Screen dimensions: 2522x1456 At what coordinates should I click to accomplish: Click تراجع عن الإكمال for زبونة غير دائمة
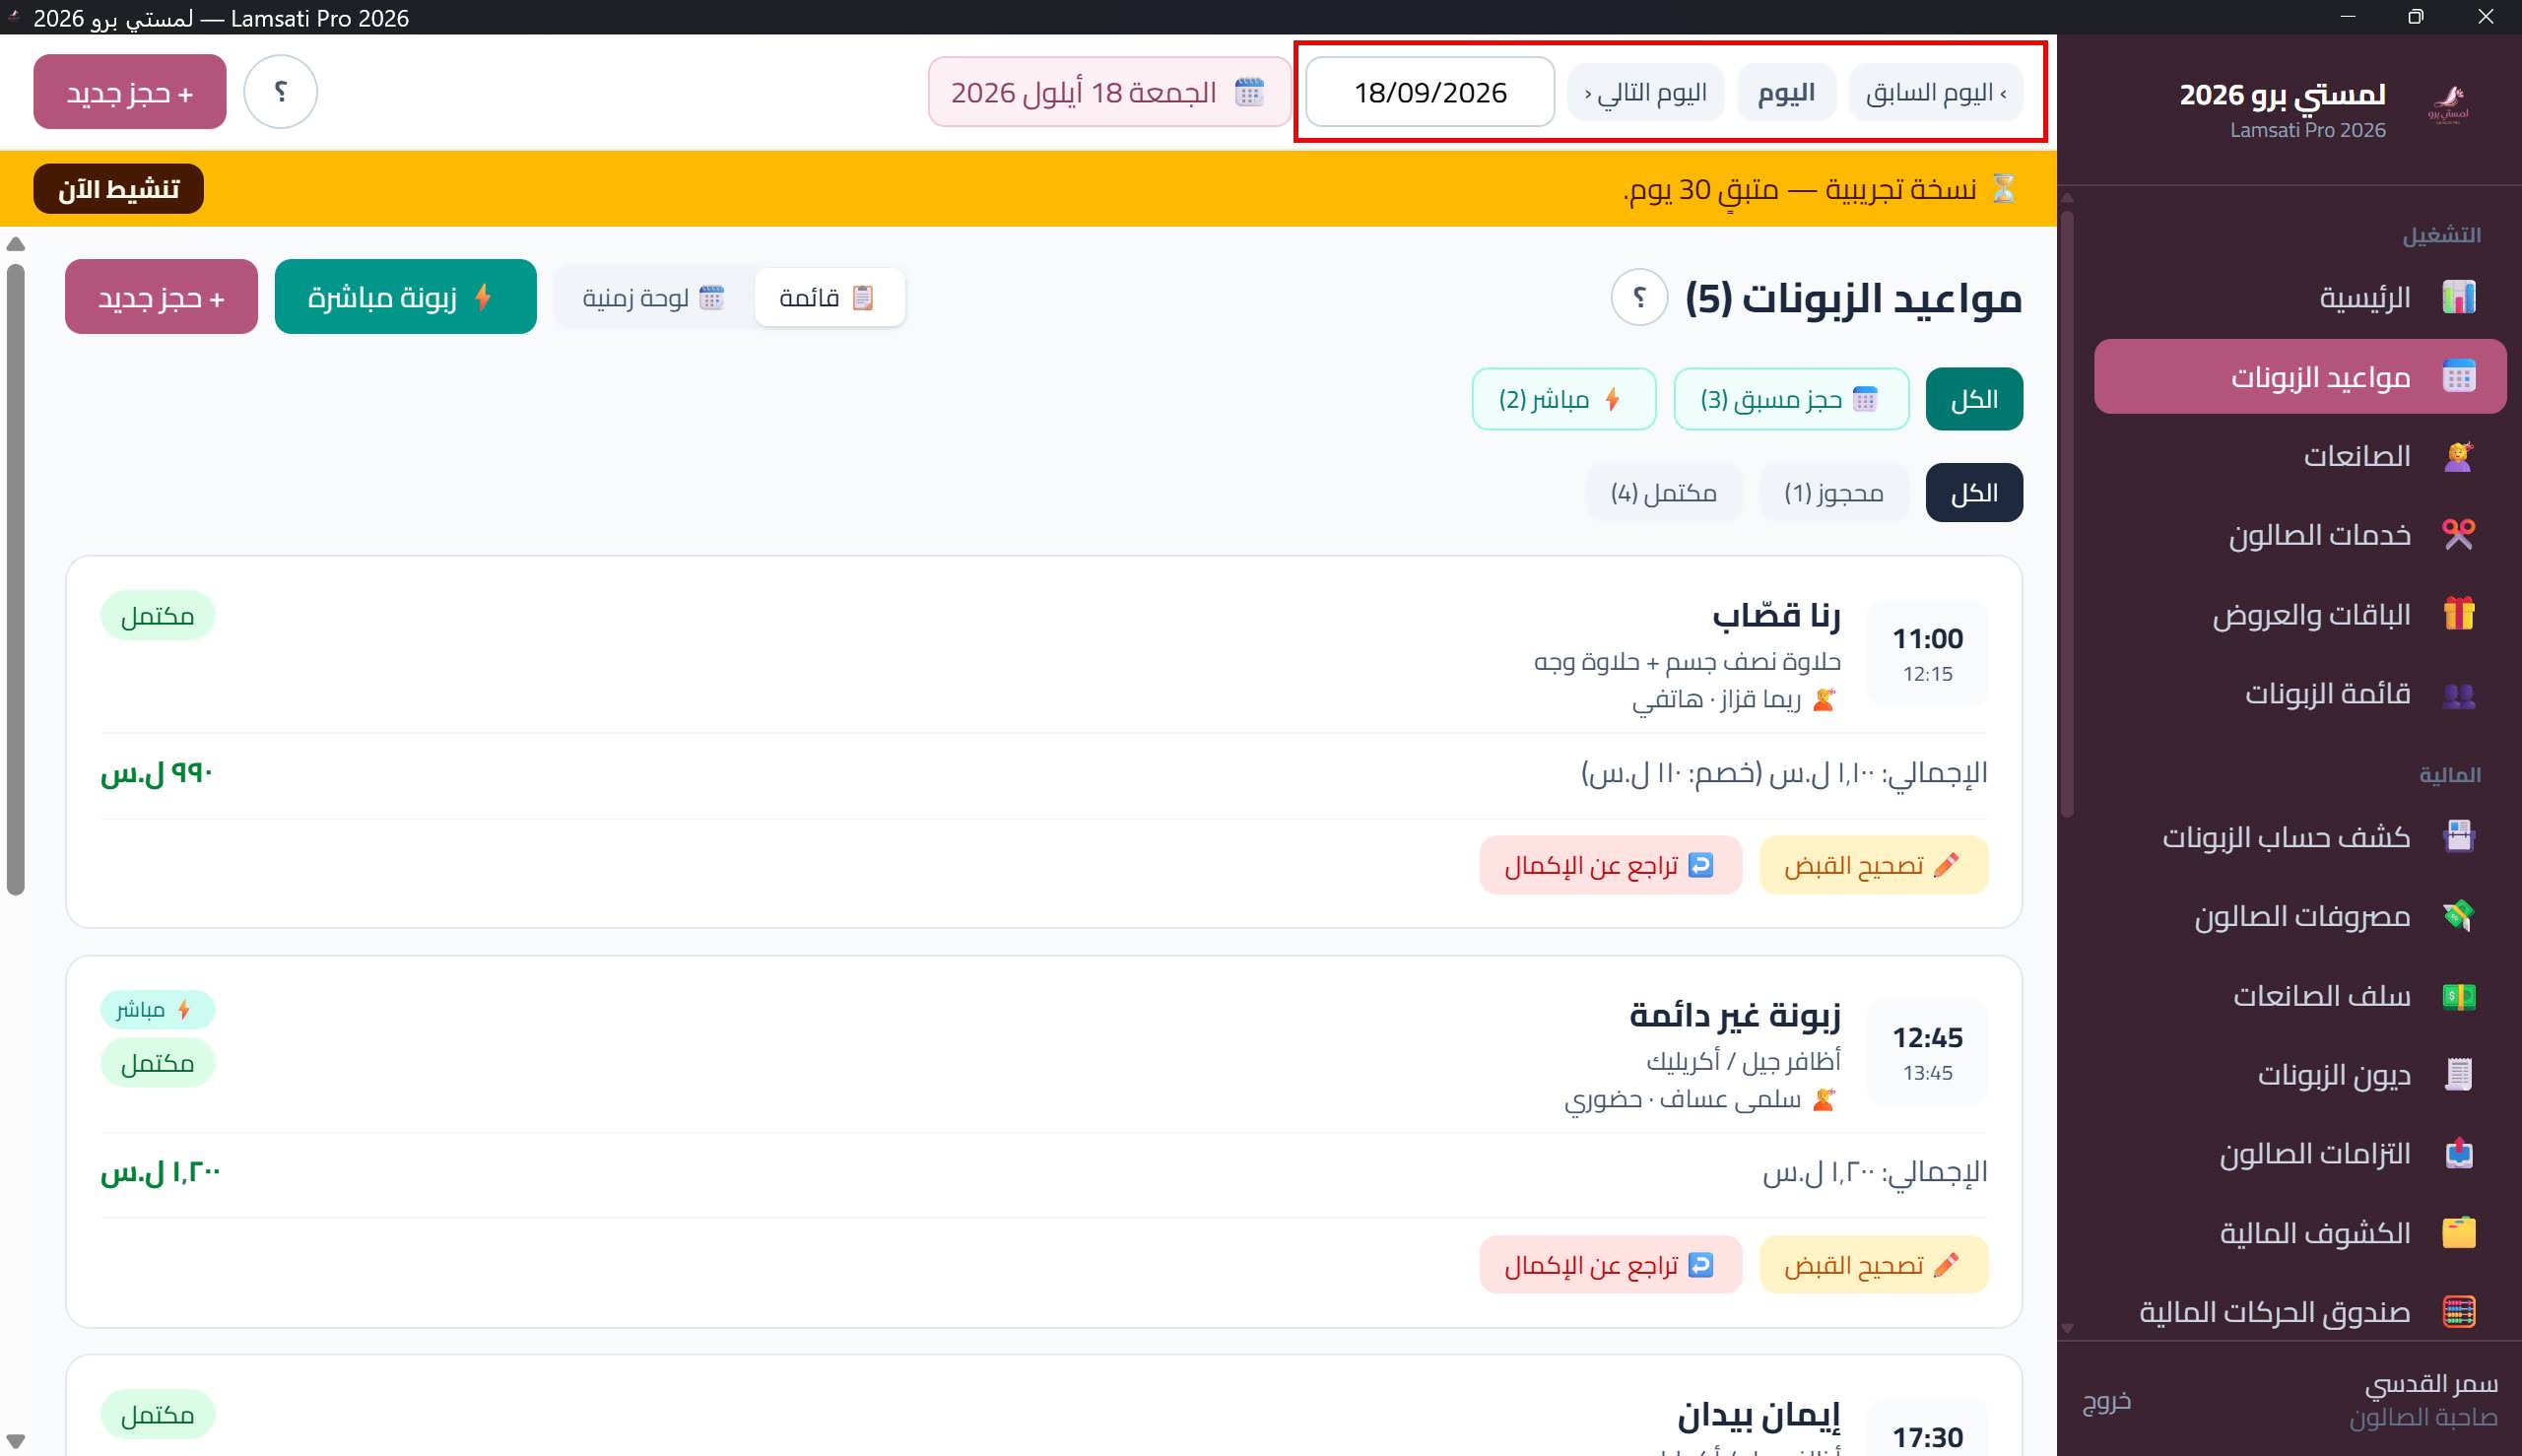[x=1610, y=1265]
